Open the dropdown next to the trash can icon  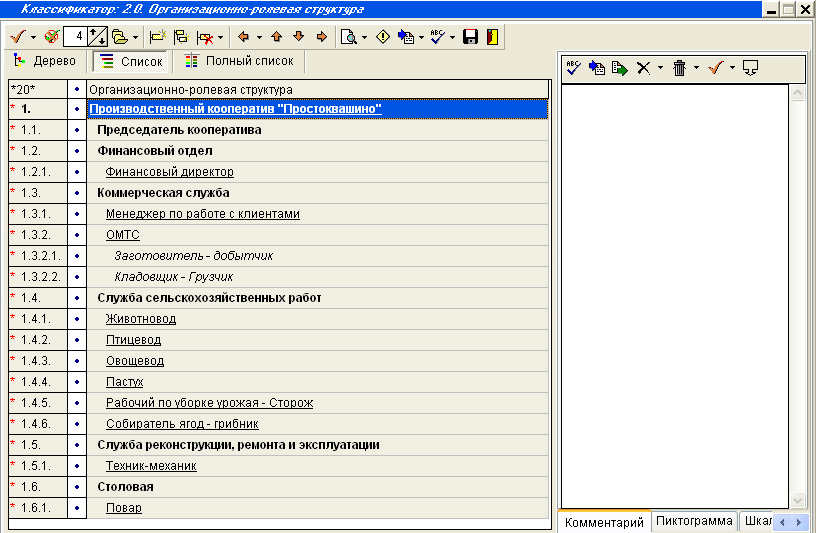[696, 68]
